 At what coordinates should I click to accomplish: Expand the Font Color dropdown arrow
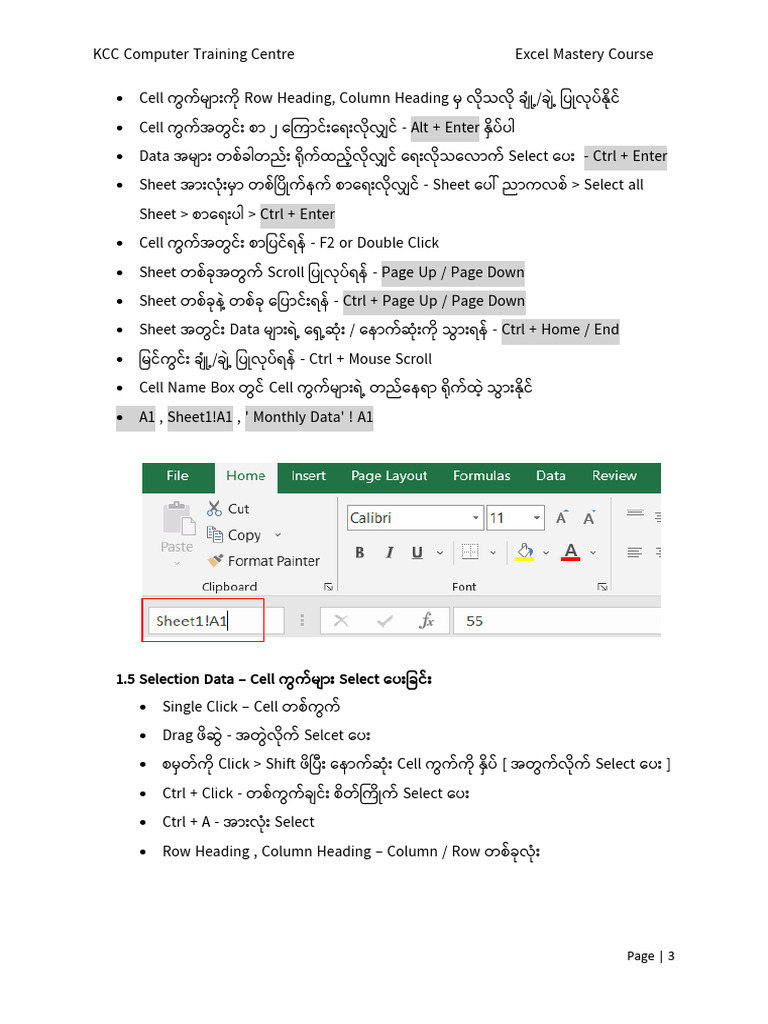[x=593, y=552]
